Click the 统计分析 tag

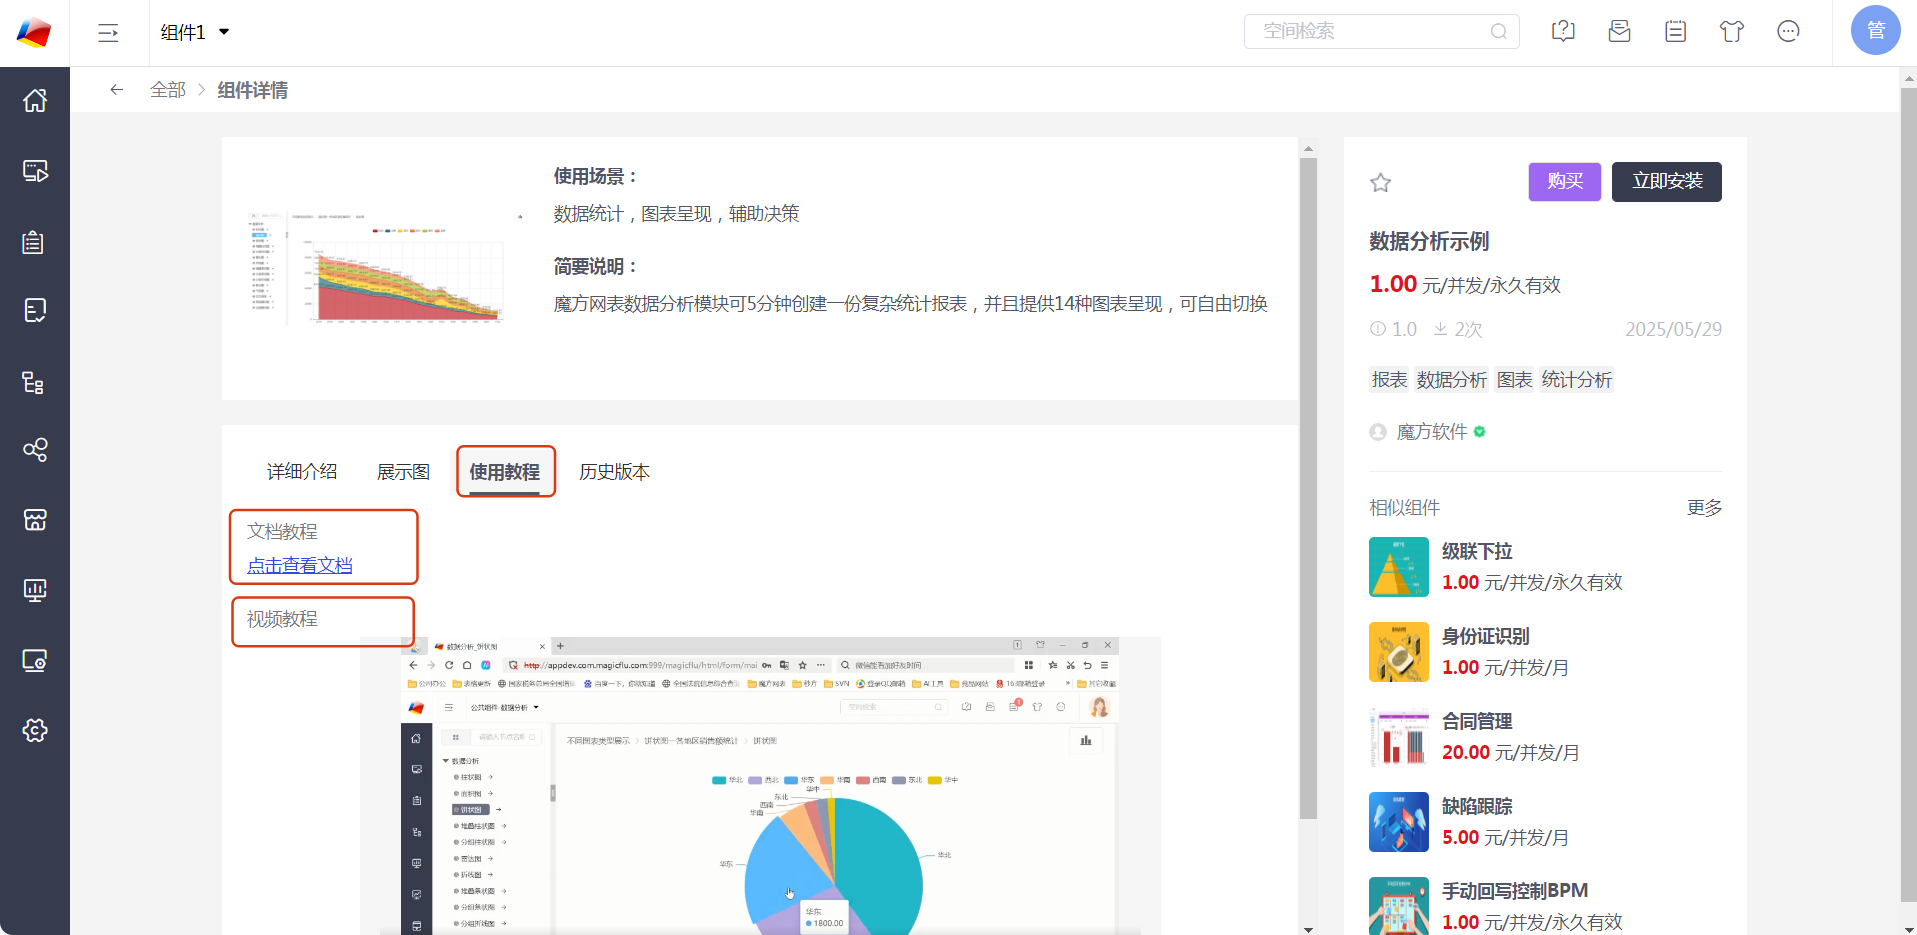[1576, 380]
